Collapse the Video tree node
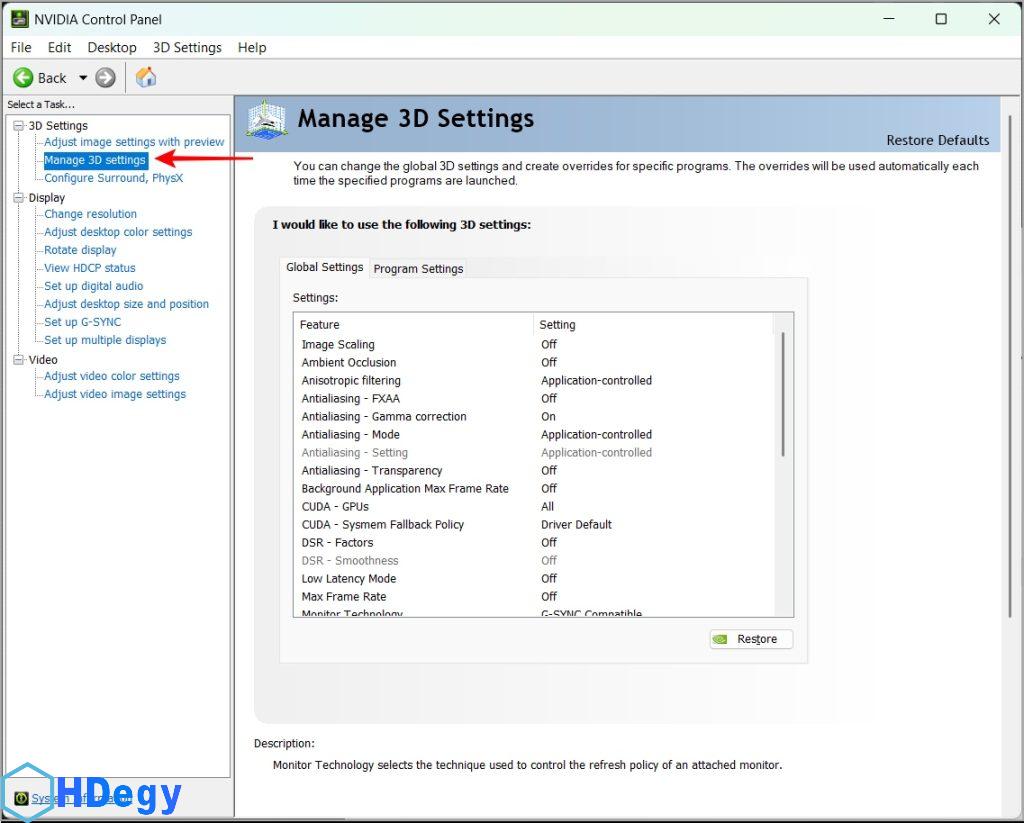The height and width of the screenshot is (823, 1024). click(x=18, y=360)
